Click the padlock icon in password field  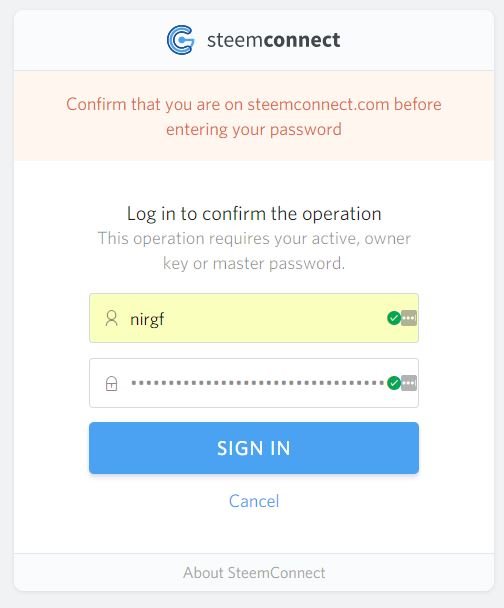point(111,383)
